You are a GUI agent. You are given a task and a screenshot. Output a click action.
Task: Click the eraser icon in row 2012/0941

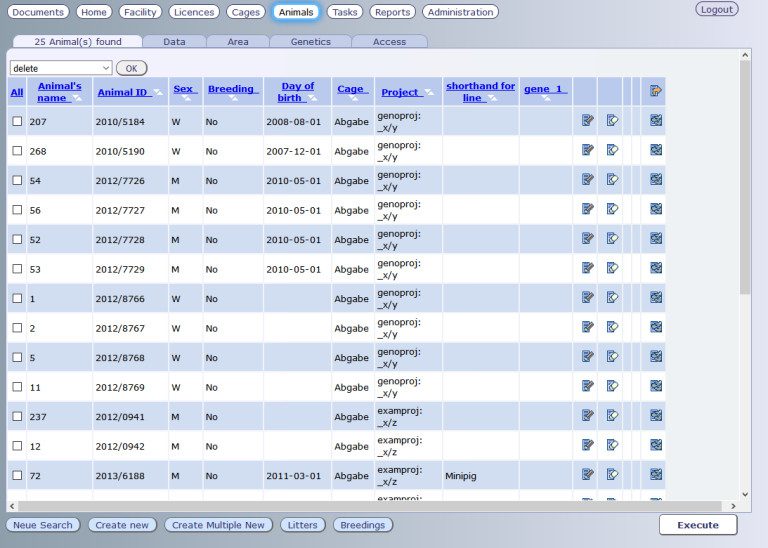(x=612, y=415)
